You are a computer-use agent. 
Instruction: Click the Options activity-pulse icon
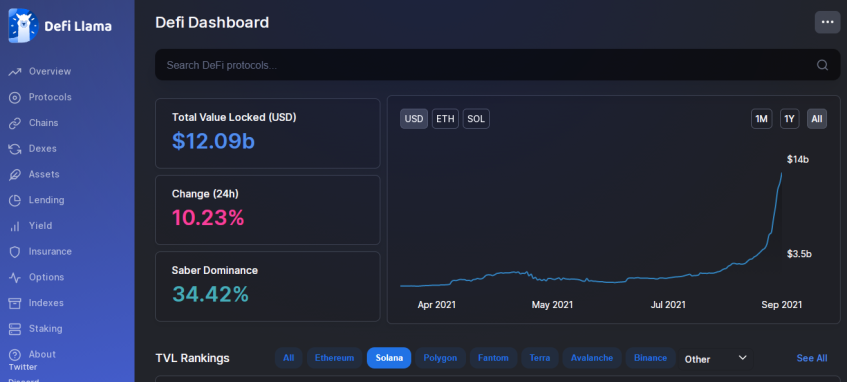pos(15,278)
